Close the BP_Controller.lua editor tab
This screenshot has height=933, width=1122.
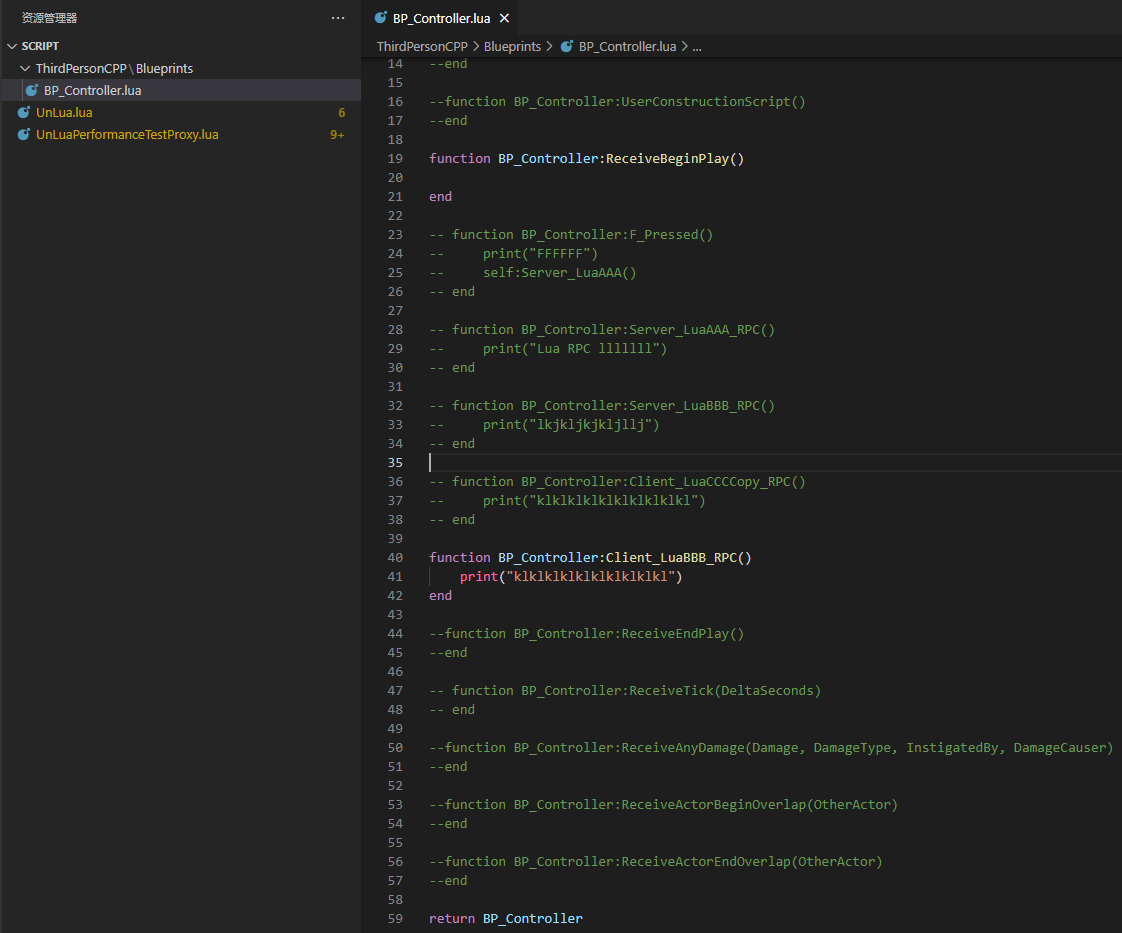point(504,18)
